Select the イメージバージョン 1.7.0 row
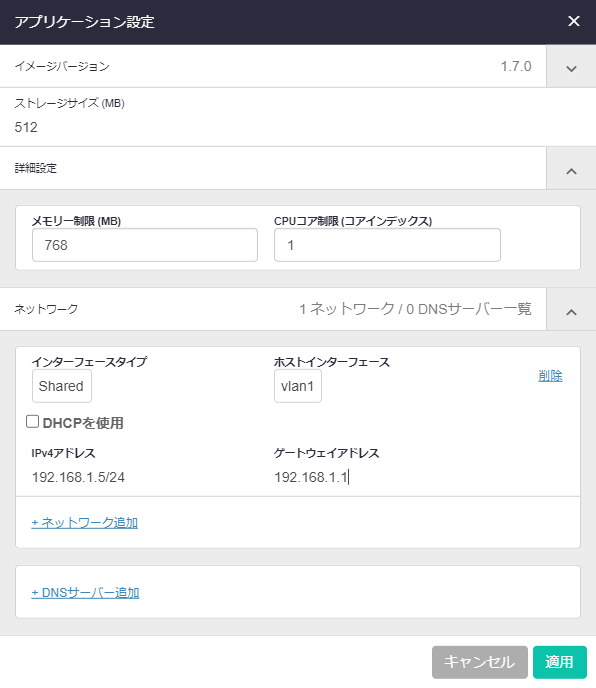596x688 pixels. (273, 66)
